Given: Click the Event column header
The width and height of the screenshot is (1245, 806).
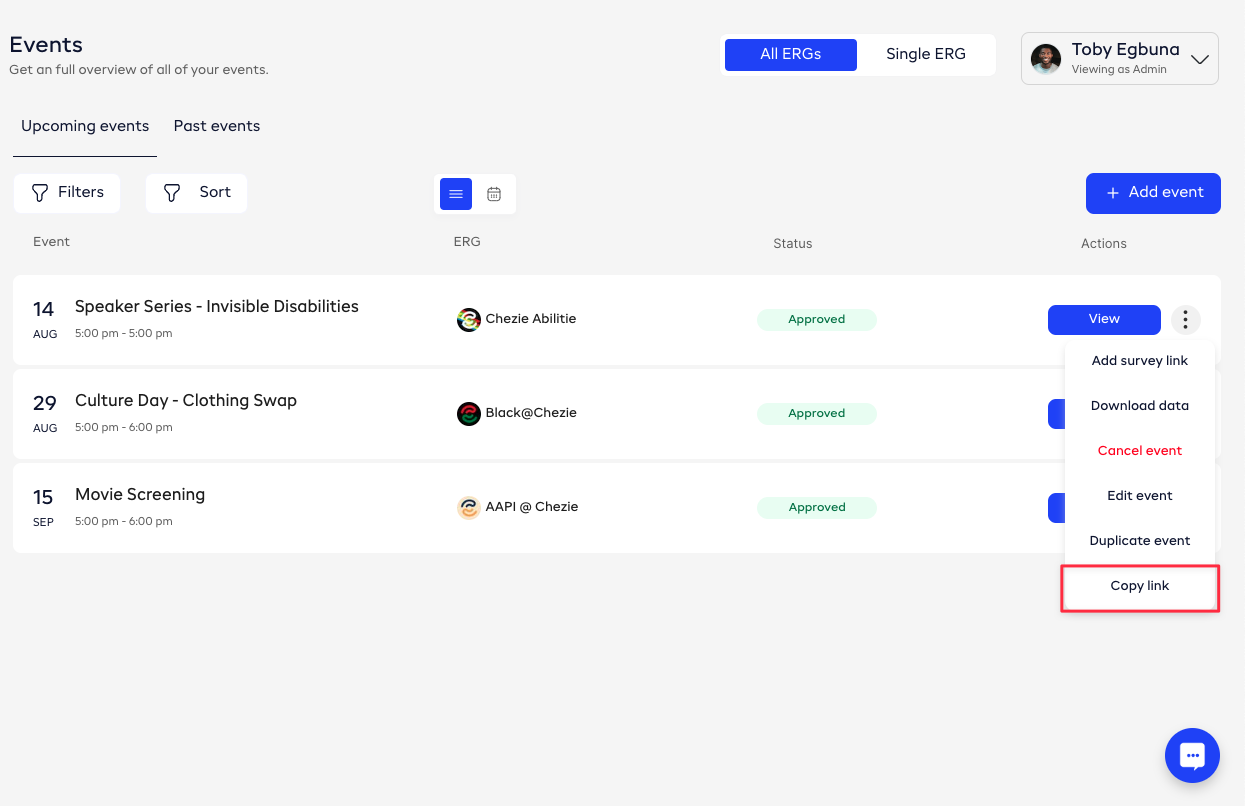Looking at the screenshot, I should 51,242.
